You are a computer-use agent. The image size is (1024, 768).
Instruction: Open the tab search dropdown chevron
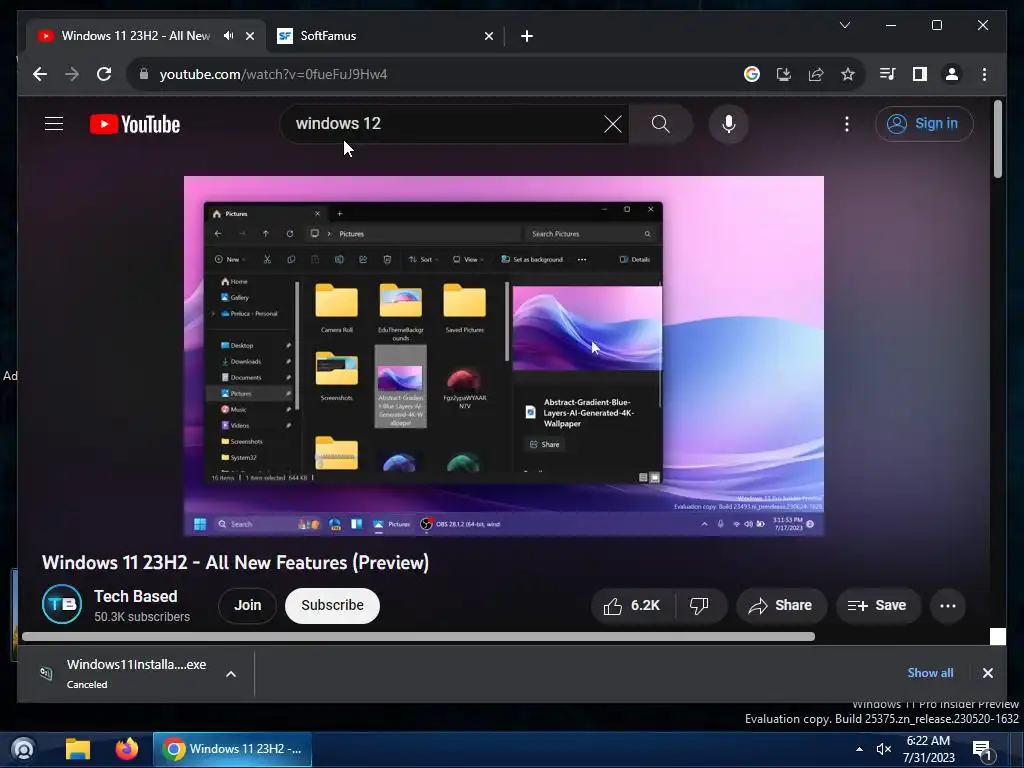click(x=844, y=25)
